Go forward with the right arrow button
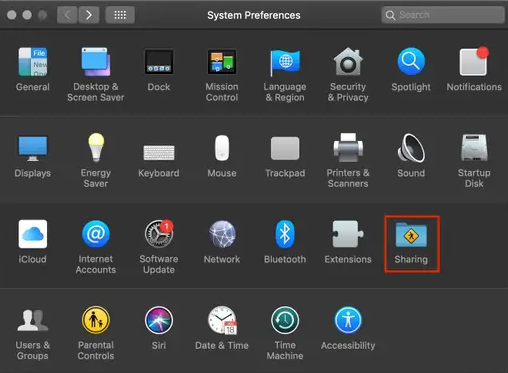508x373 pixels. point(89,15)
